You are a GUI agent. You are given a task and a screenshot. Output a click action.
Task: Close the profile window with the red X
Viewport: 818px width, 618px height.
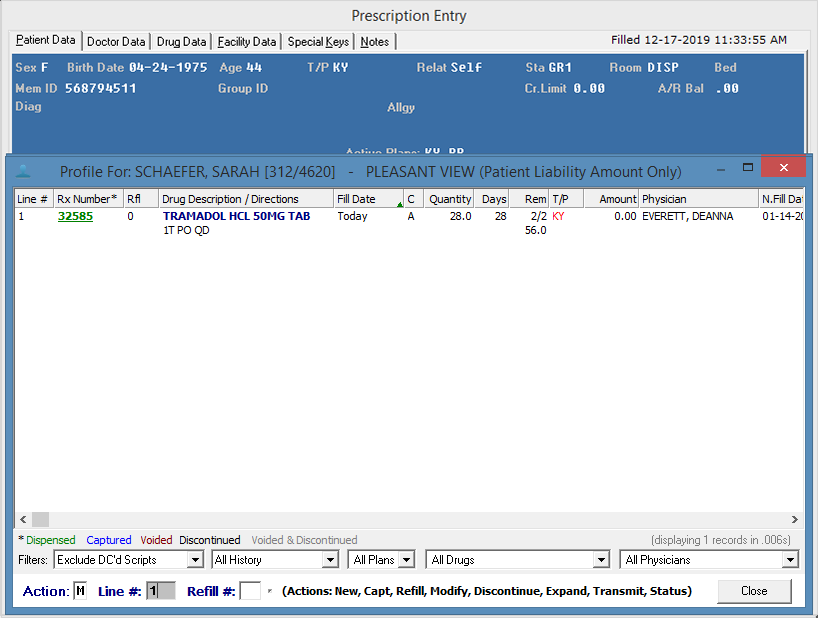pyautogui.click(x=782, y=168)
